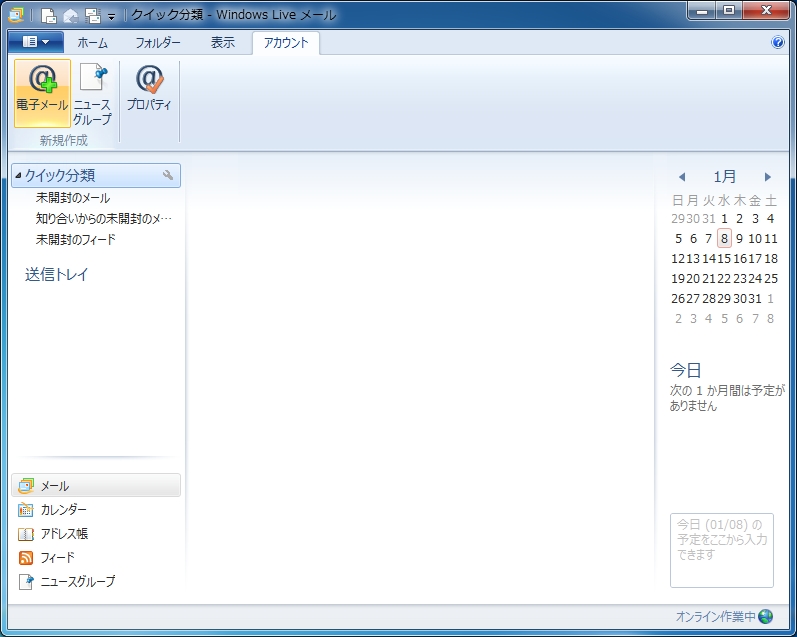Select 未開封のメール in the folder list
The height and width of the screenshot is (637, 797).
coord(73,198)
